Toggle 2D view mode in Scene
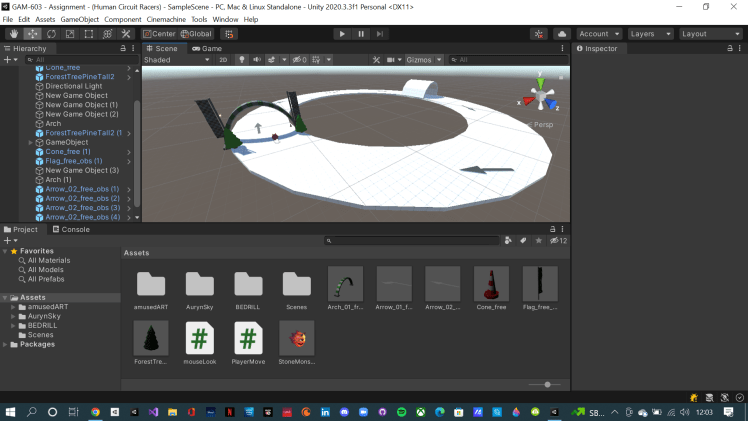 [223, 60]
